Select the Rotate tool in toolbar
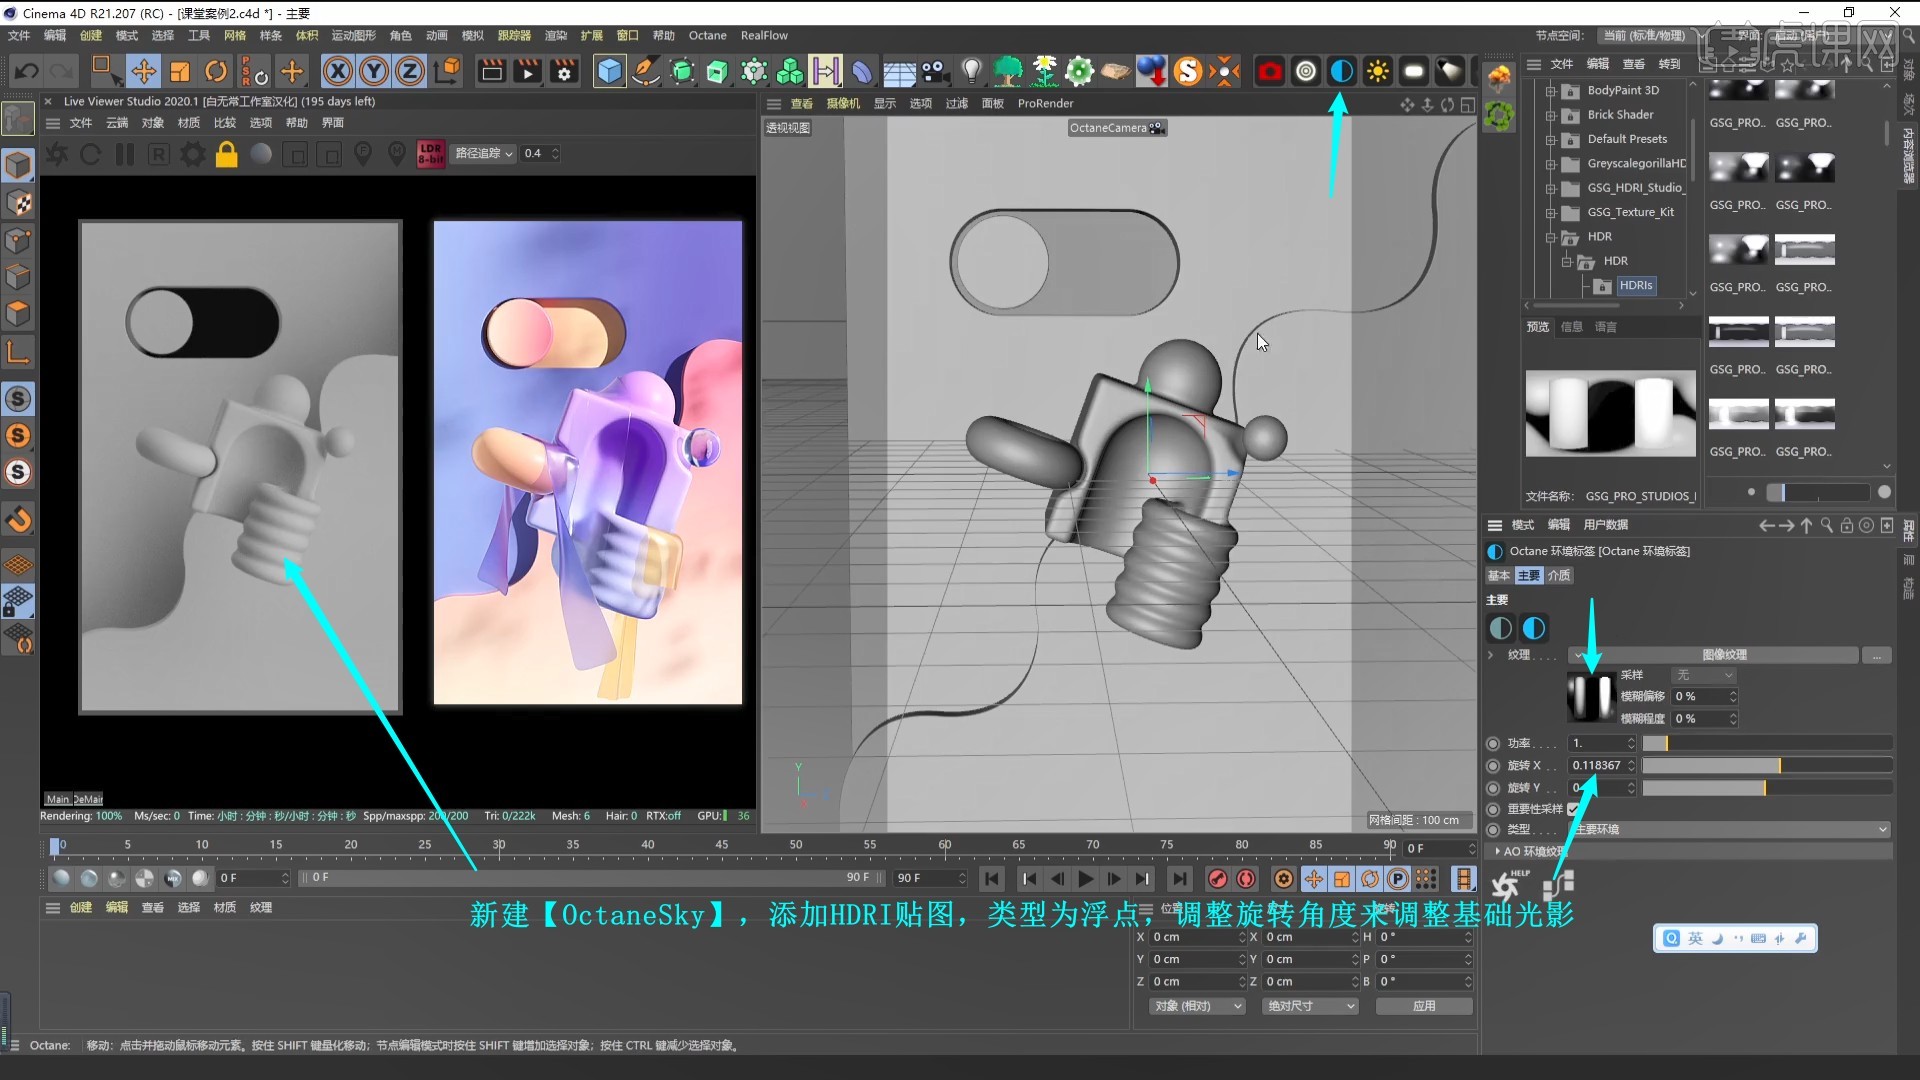 [216, 71]
